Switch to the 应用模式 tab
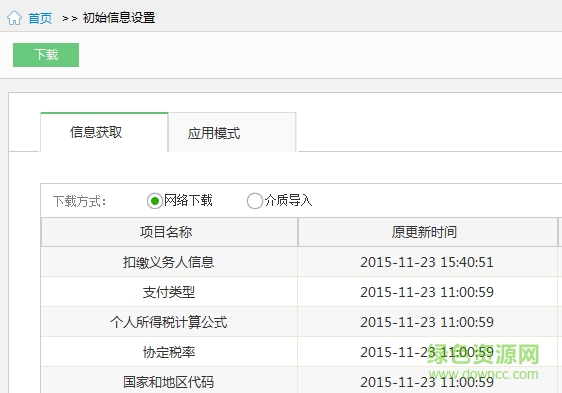This screenshot has height=393, width=562. pyautogui.click(x=232, y=133)
